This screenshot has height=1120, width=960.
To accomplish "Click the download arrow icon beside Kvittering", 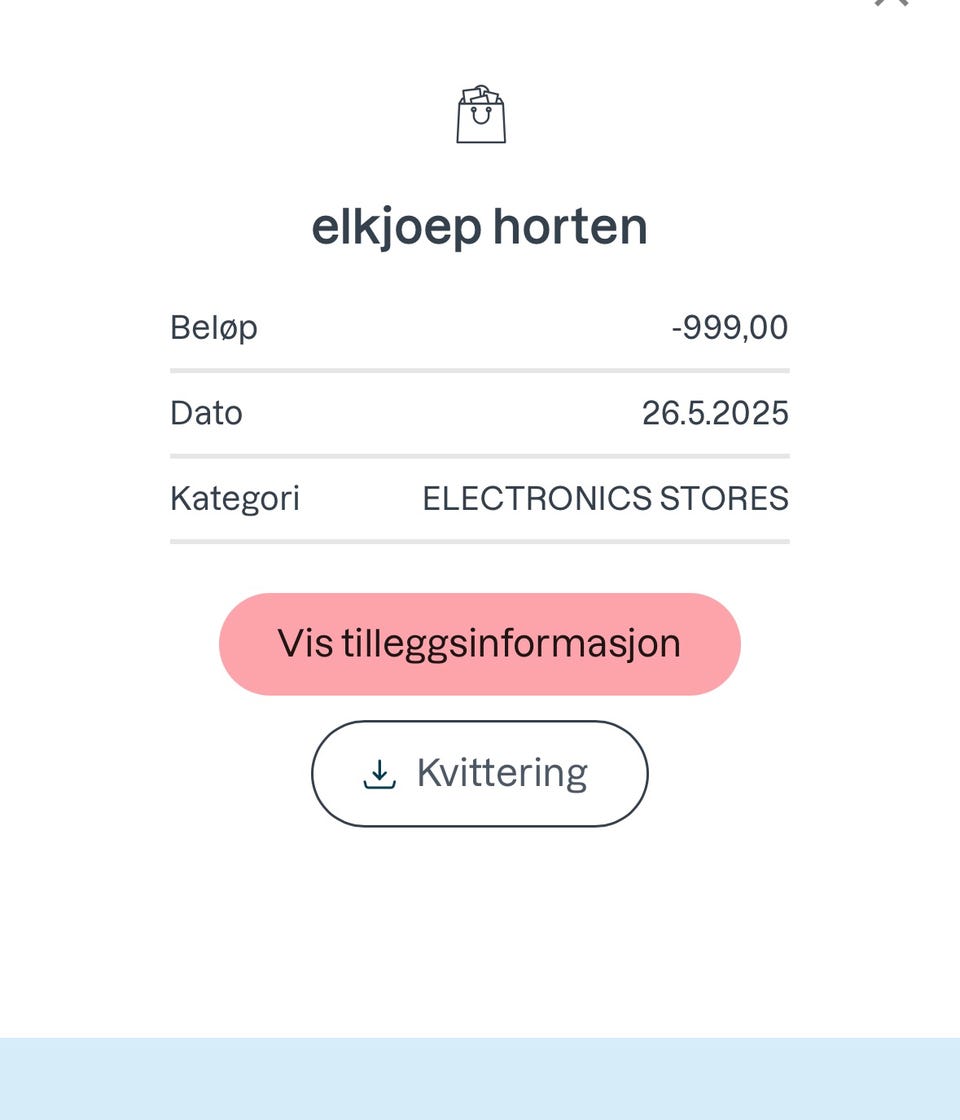I will [x=379, y=774].
